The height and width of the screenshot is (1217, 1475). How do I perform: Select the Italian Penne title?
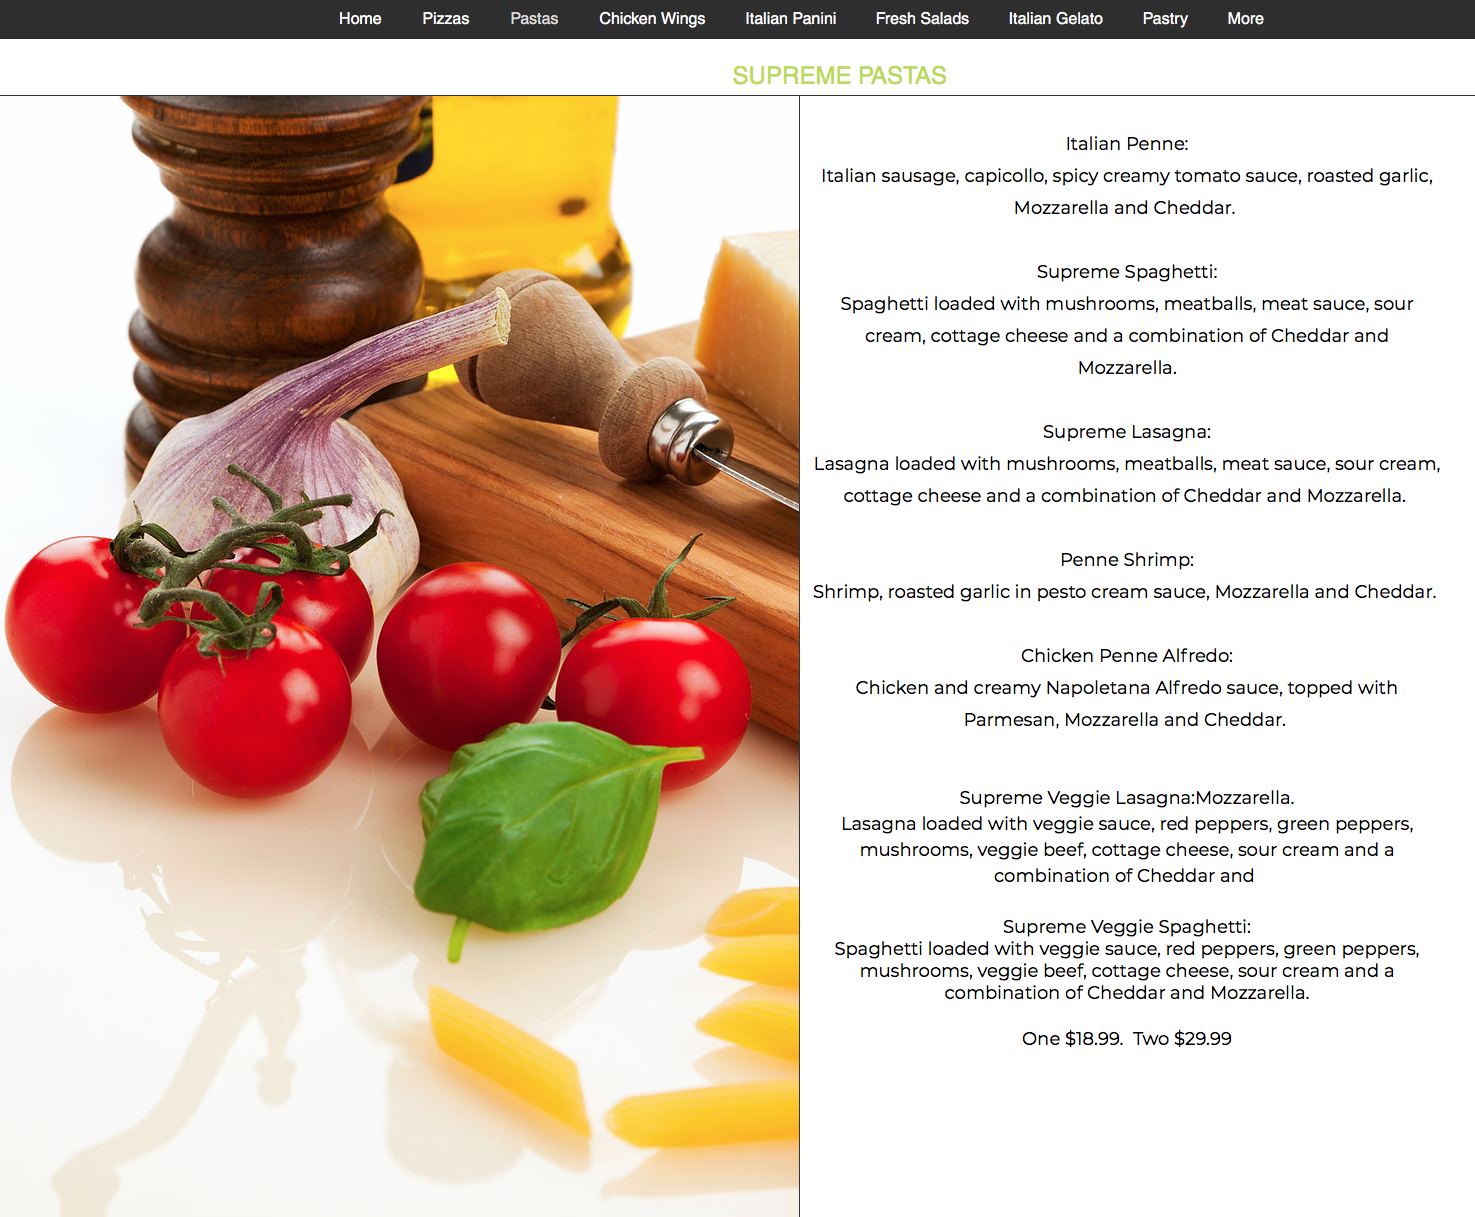pyautogui.click(x=1126, y=144)
